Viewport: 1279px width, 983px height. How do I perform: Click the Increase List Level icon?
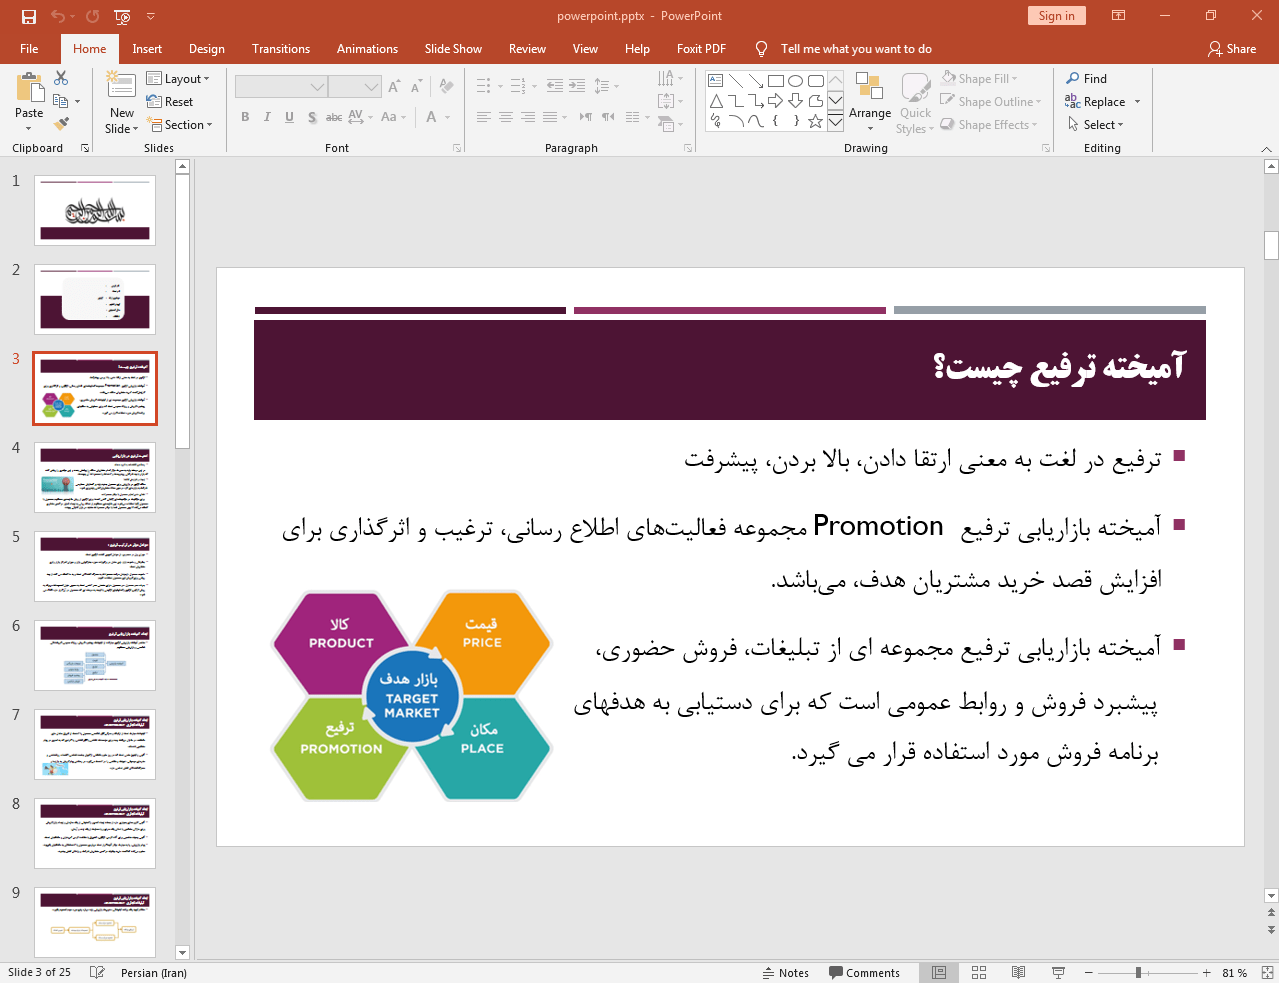pyautogui.click(x=577, y=87)
